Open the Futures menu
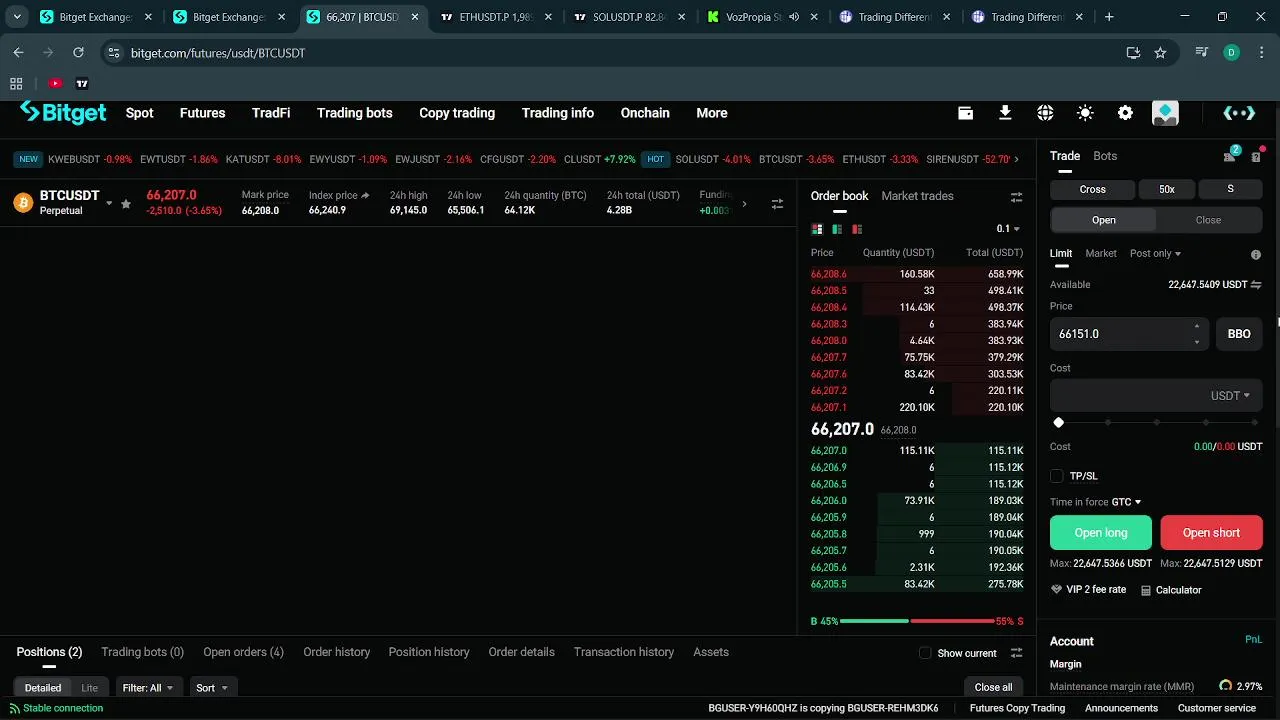This screenshot has width=1280, height=720. [x=202, y=113]
